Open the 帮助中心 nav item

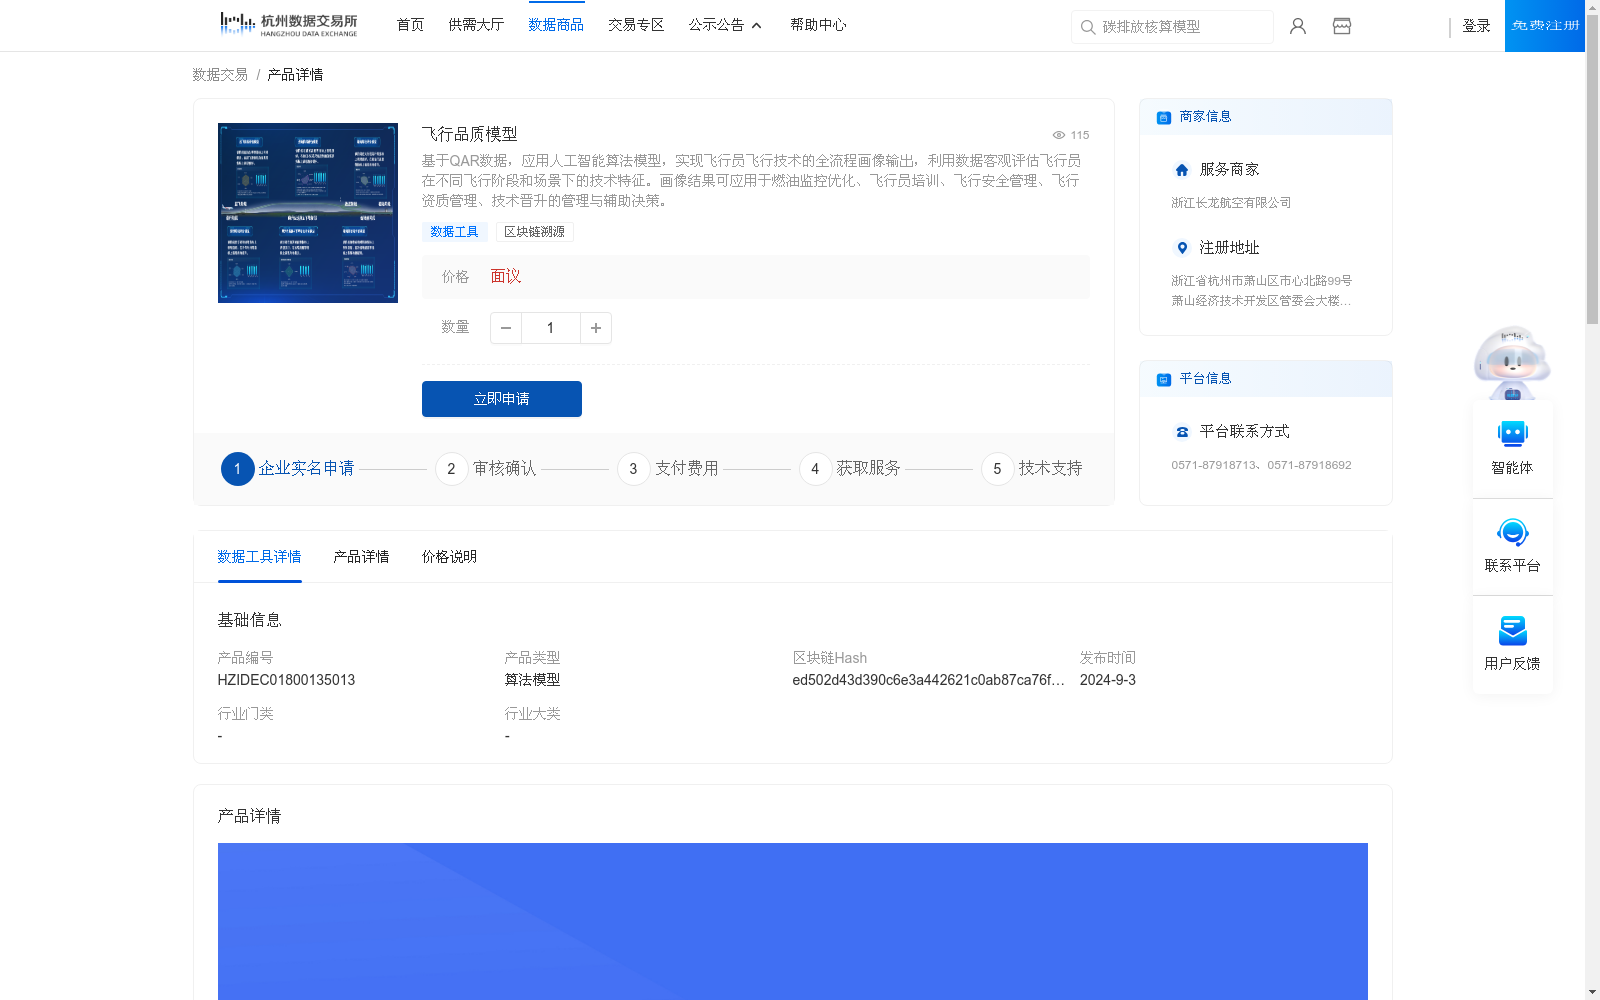[818, 25]
